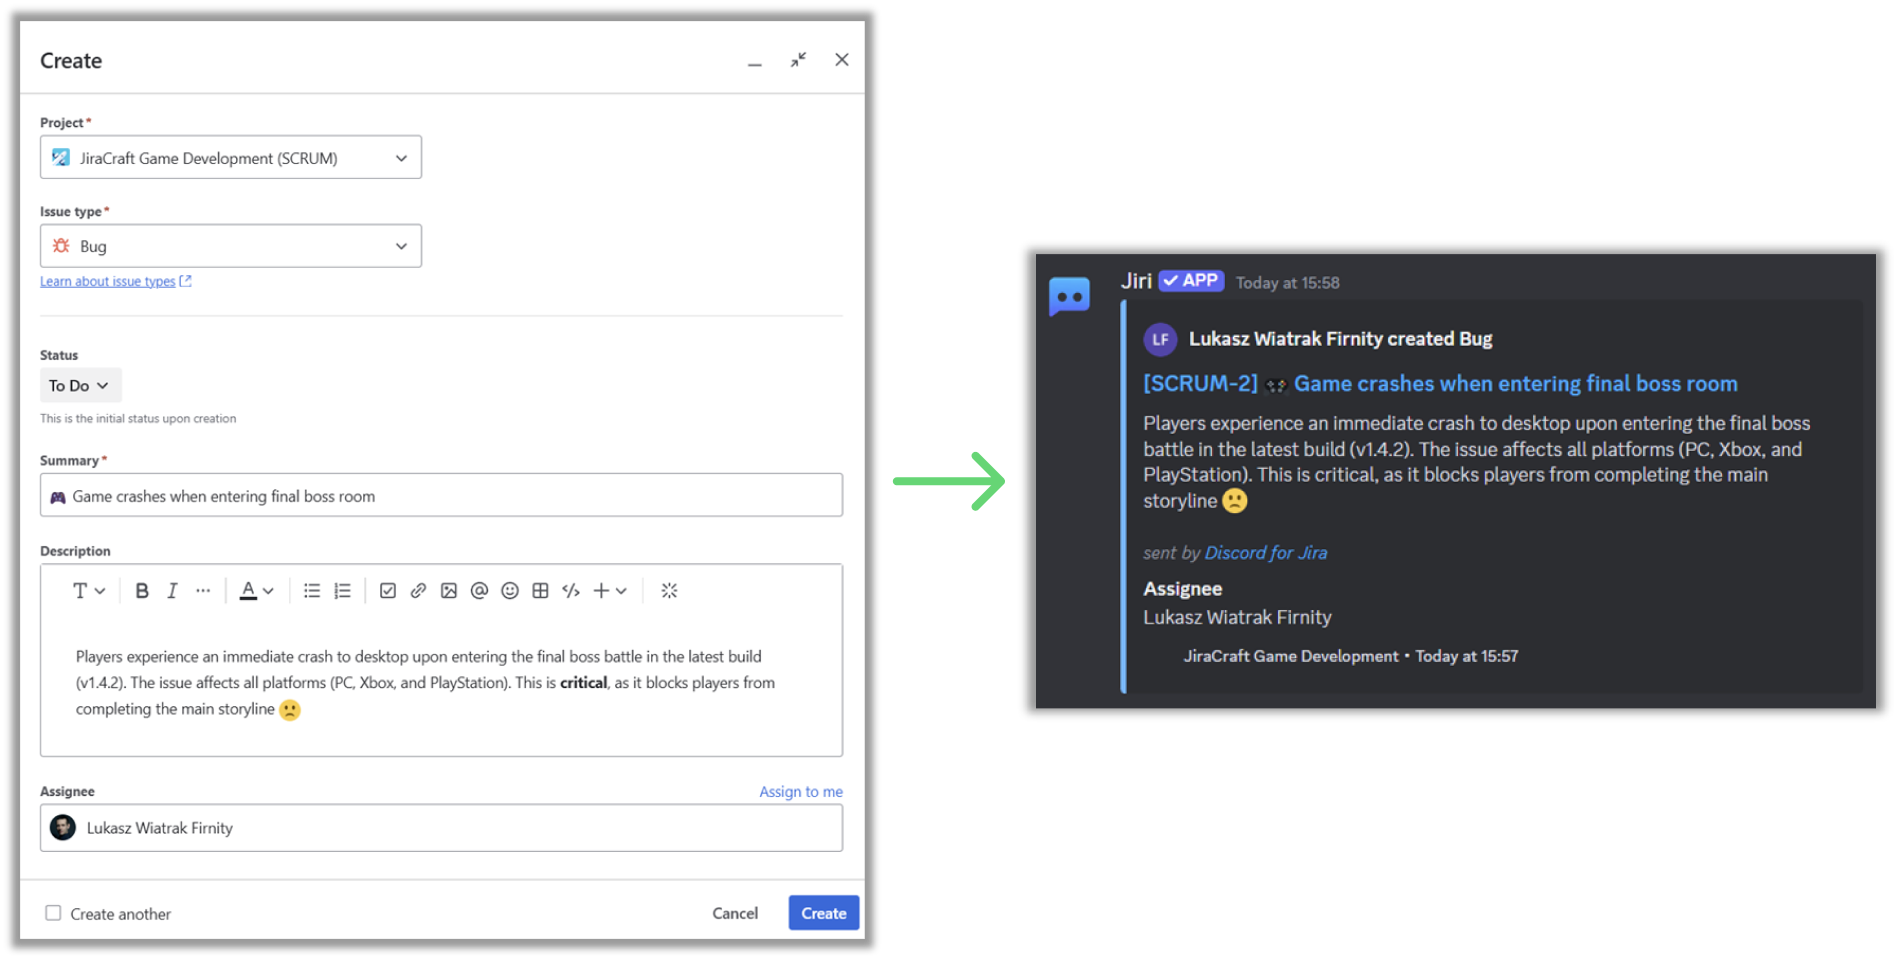Screen dimensions: 1898x960
Task: Open Learn about issue types link
Action: tap(116, 282)
